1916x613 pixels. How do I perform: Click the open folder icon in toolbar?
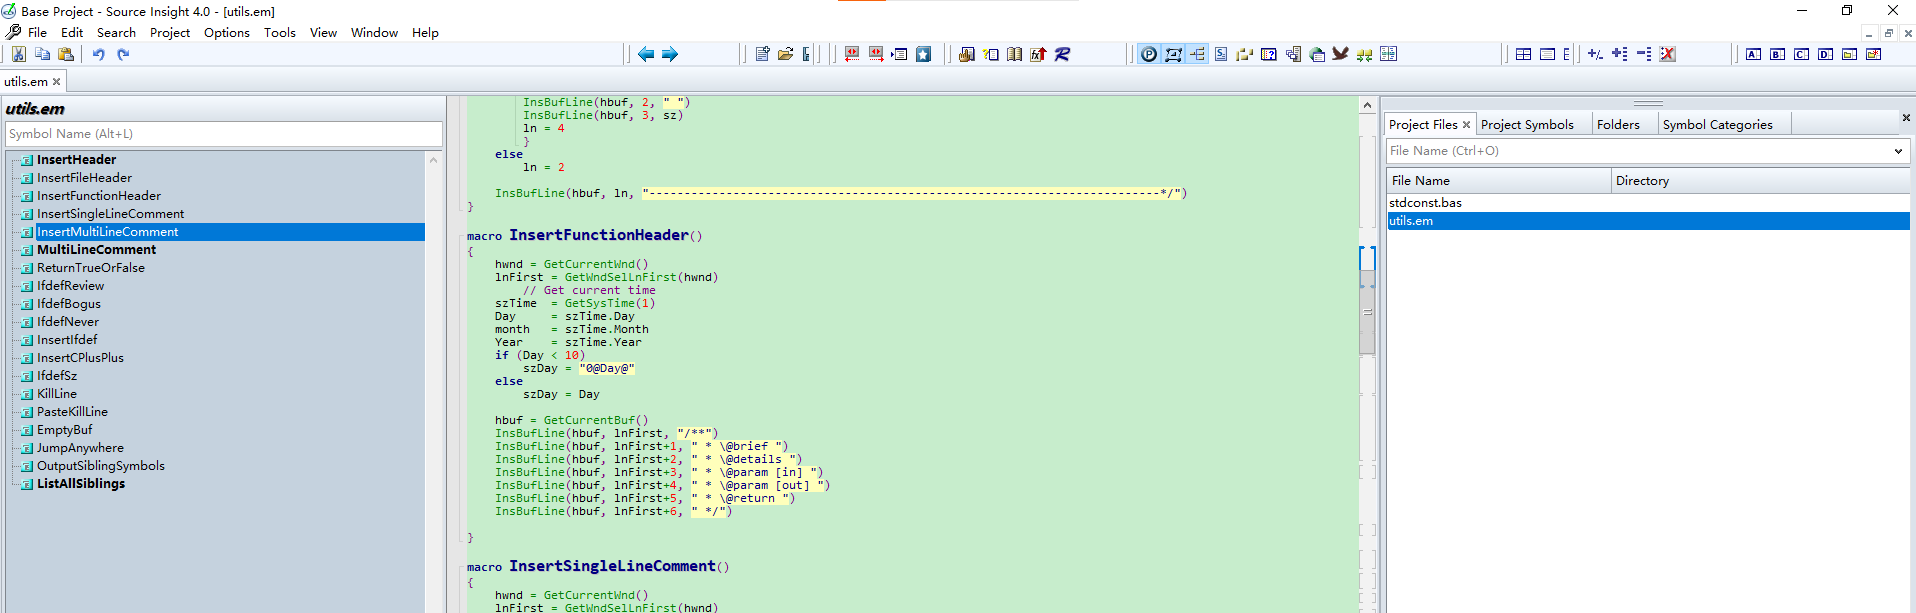(786, 54)
